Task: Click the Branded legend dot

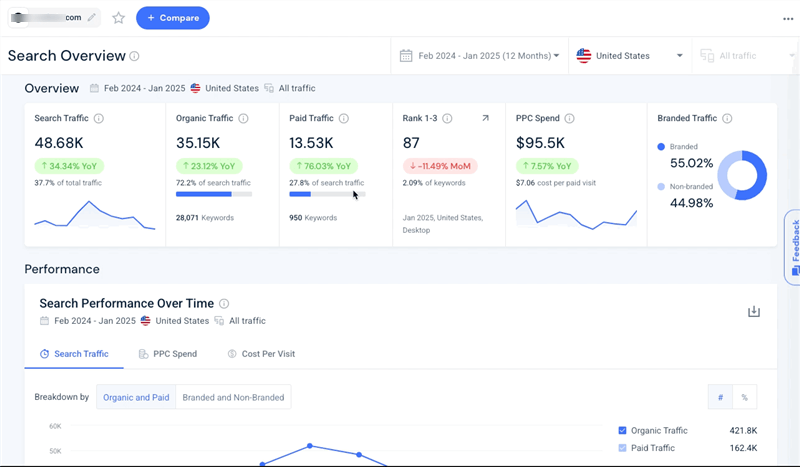Action: [661, 146]
